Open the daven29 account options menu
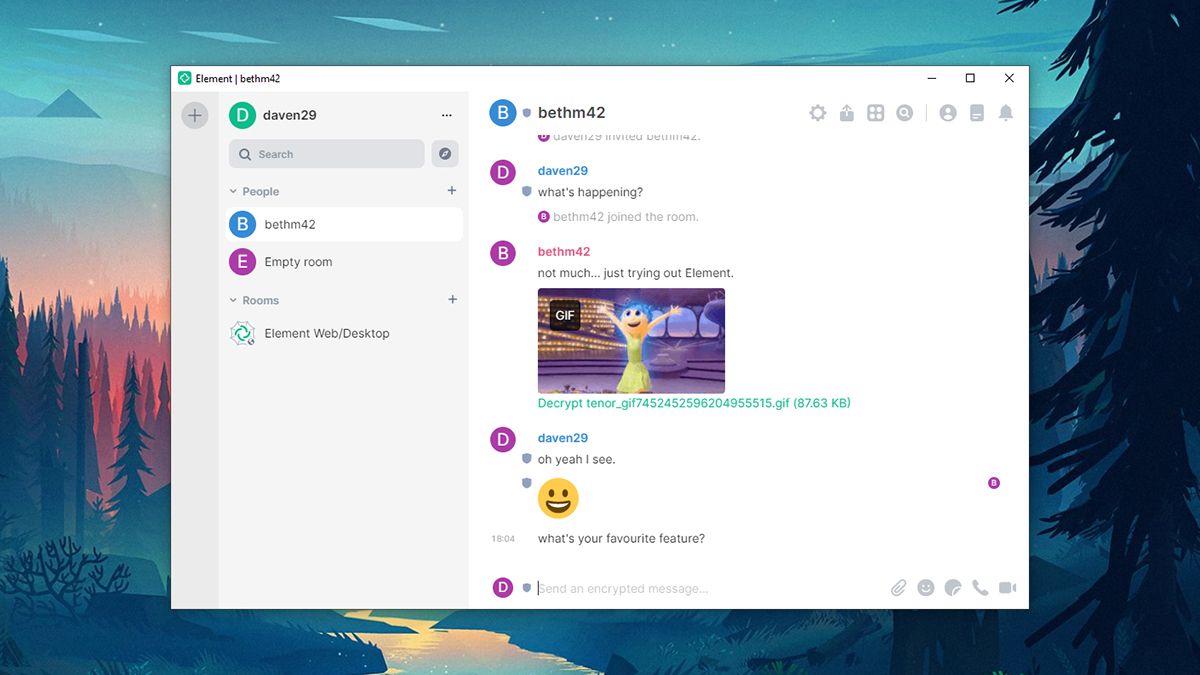1200x675 pixels. tap(447, 115)
